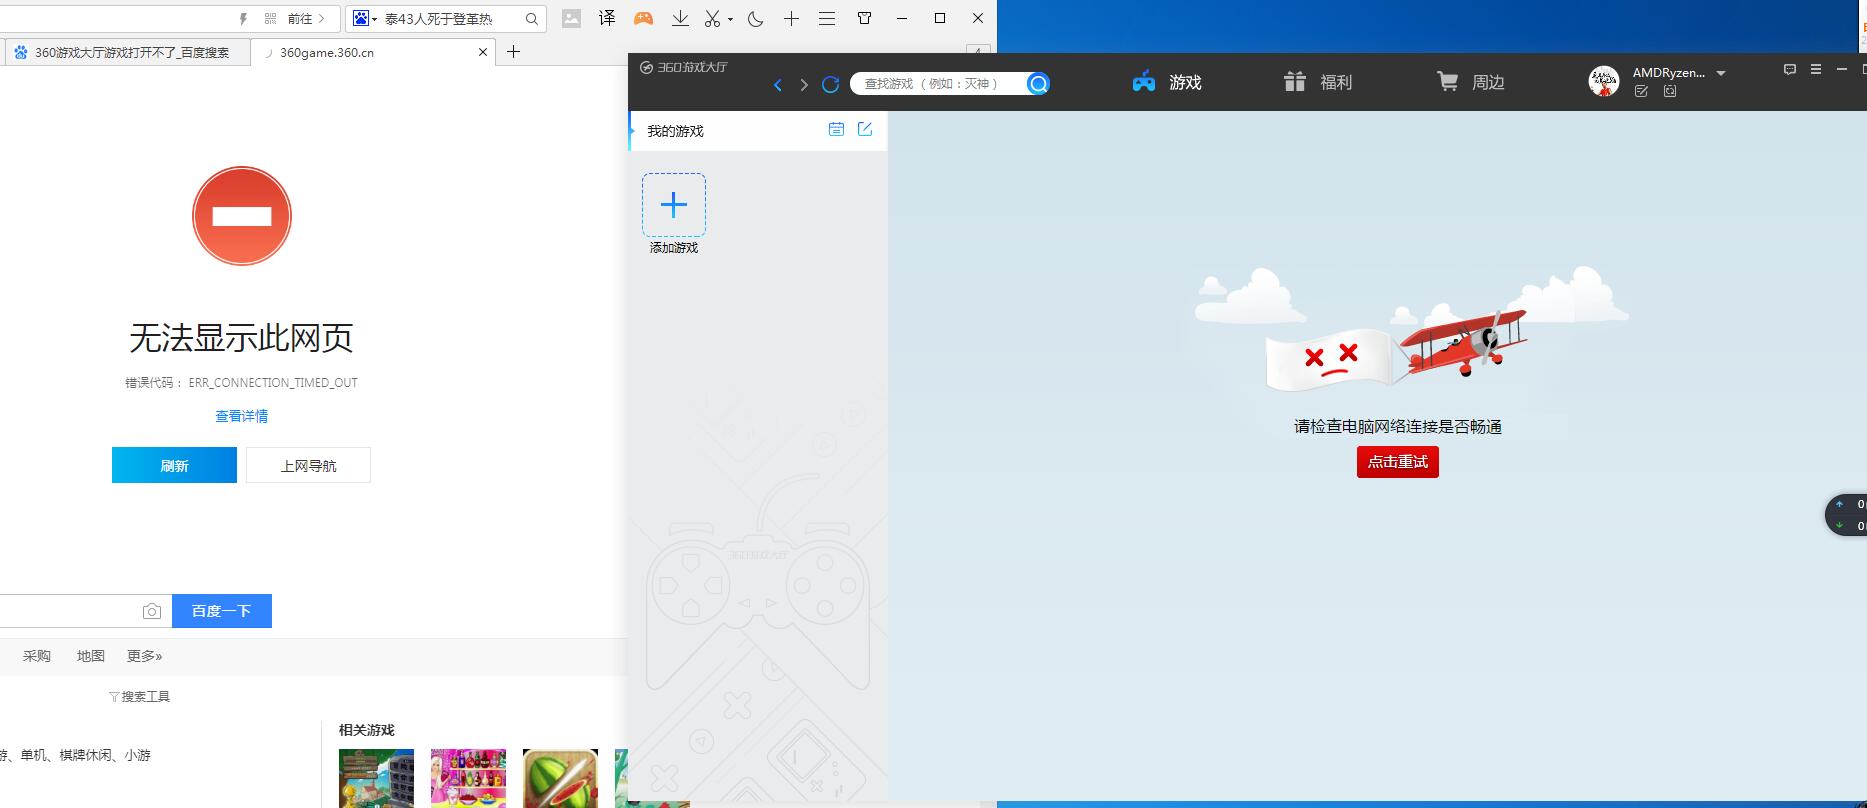
Task: Click the edit icon beside 我的游戏
Action: (x=865, y=129)
